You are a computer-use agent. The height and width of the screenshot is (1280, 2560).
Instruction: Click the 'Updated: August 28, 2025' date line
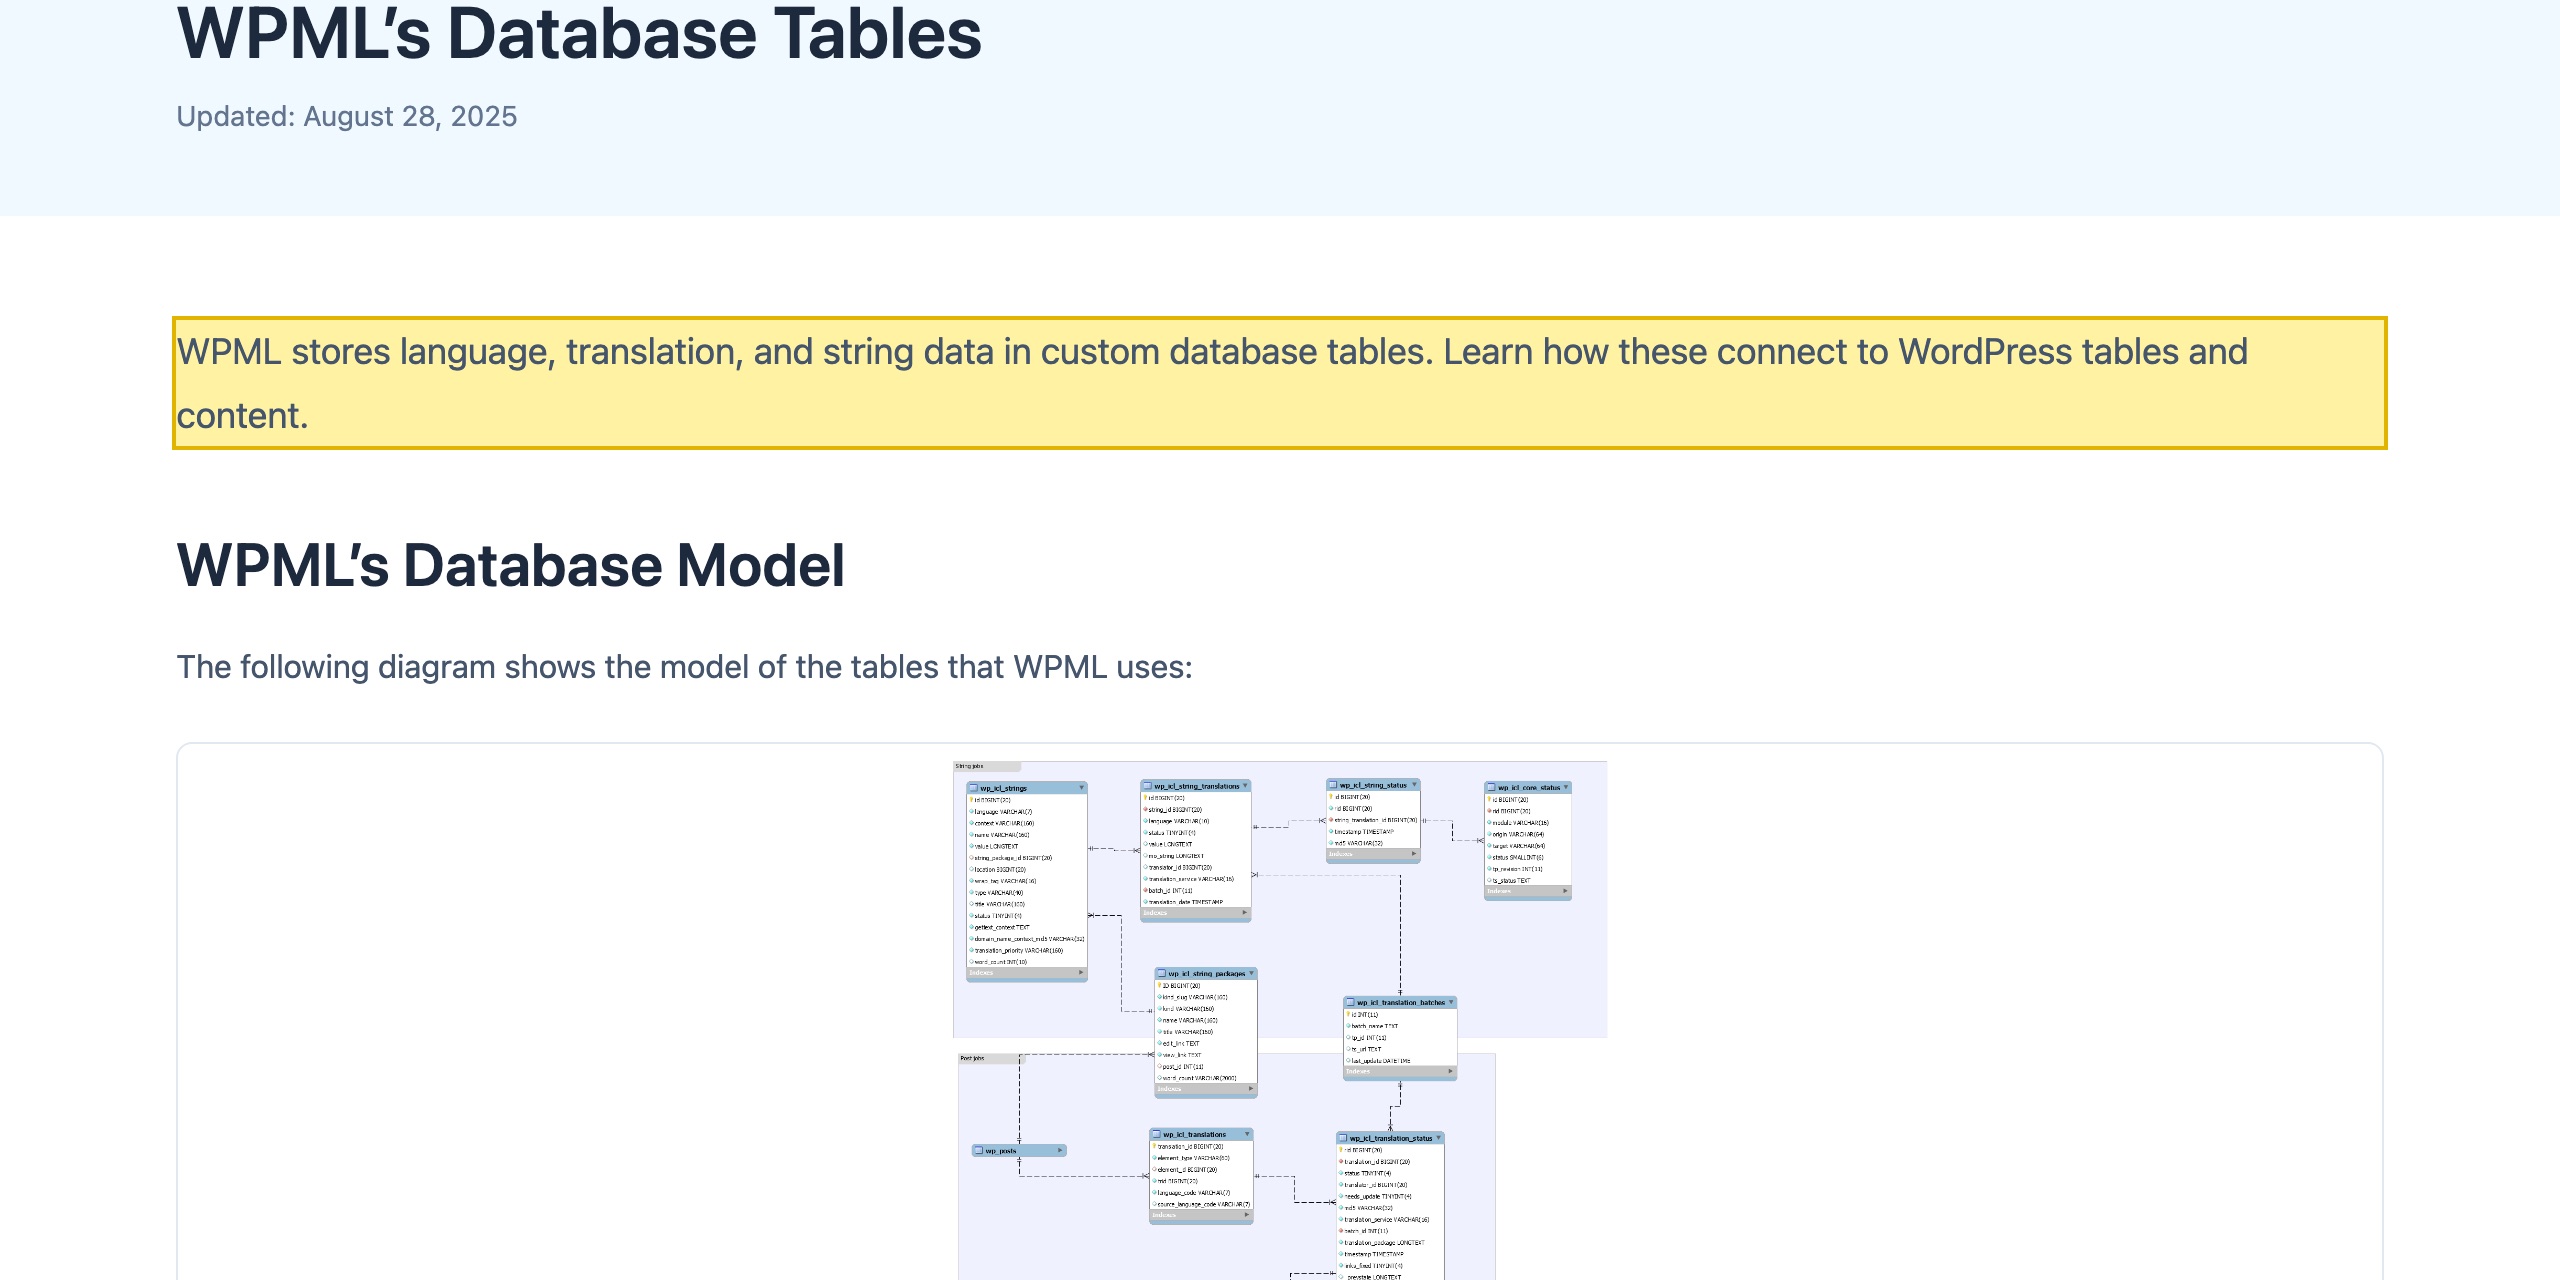(347, 117)
